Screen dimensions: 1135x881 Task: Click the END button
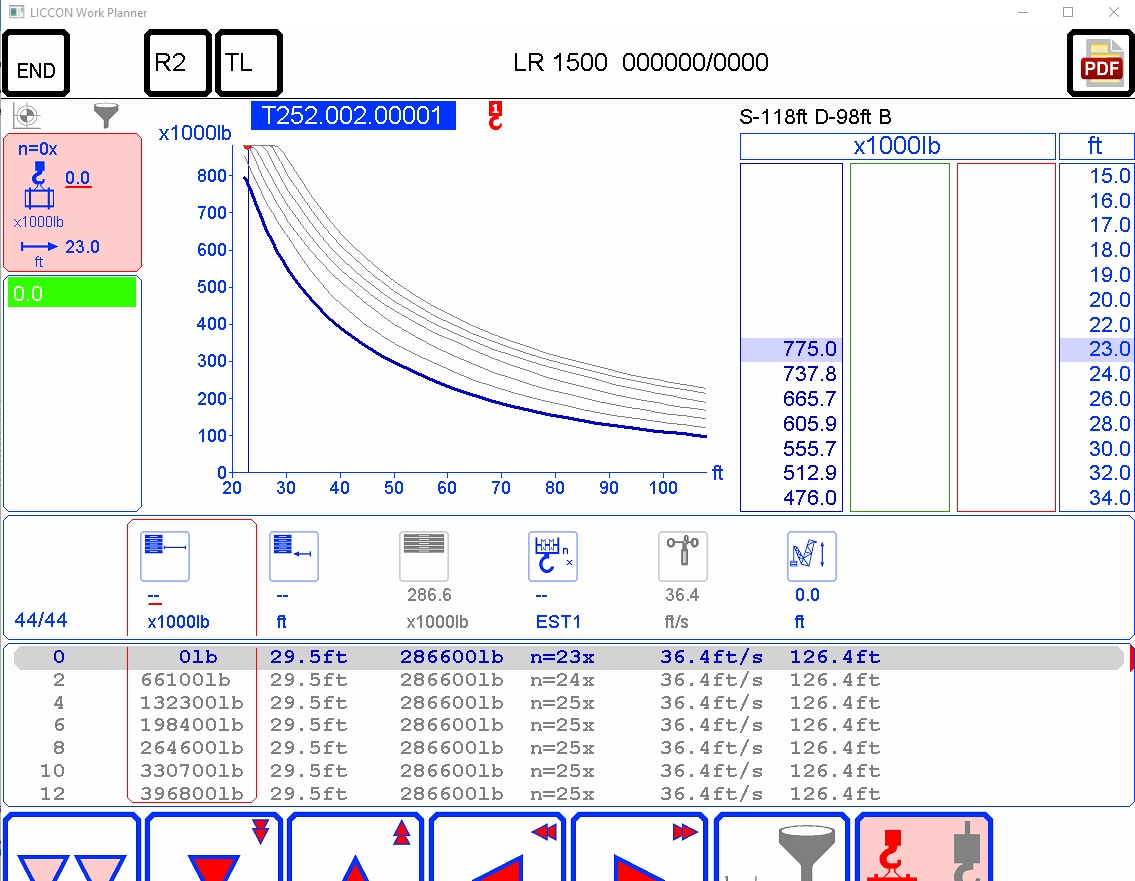click(x=36, y=63)
